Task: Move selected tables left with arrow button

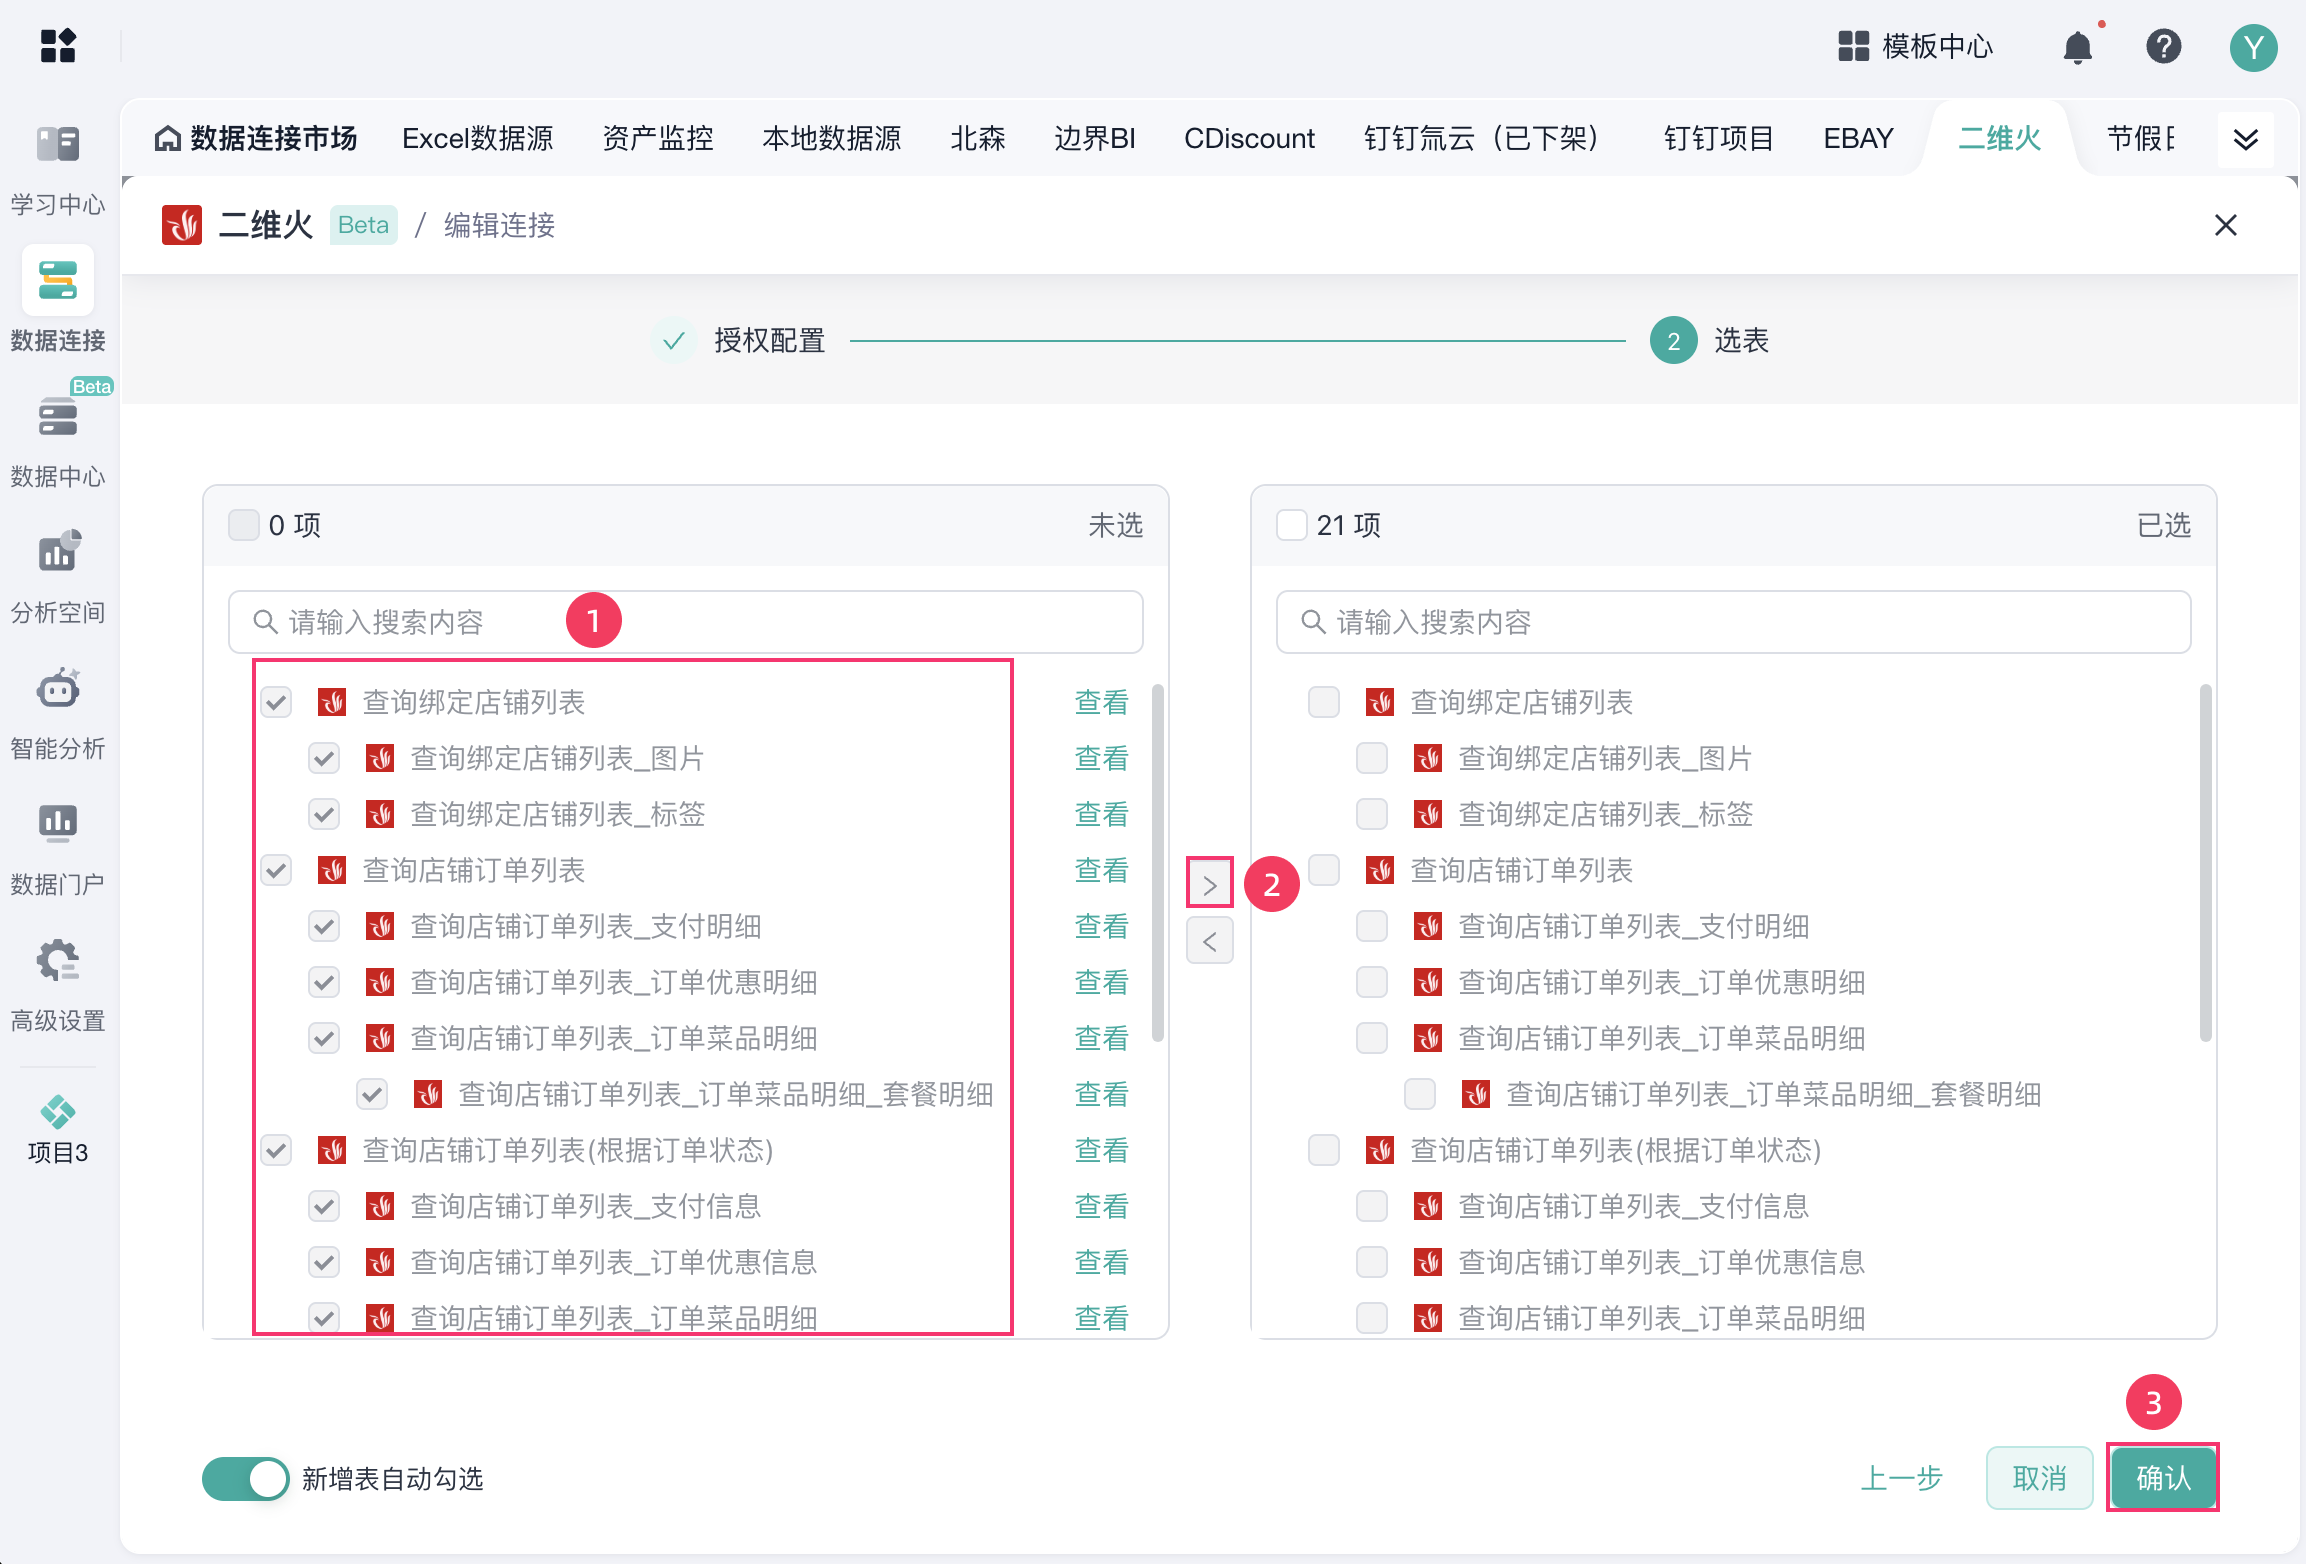Action: 1210,941
